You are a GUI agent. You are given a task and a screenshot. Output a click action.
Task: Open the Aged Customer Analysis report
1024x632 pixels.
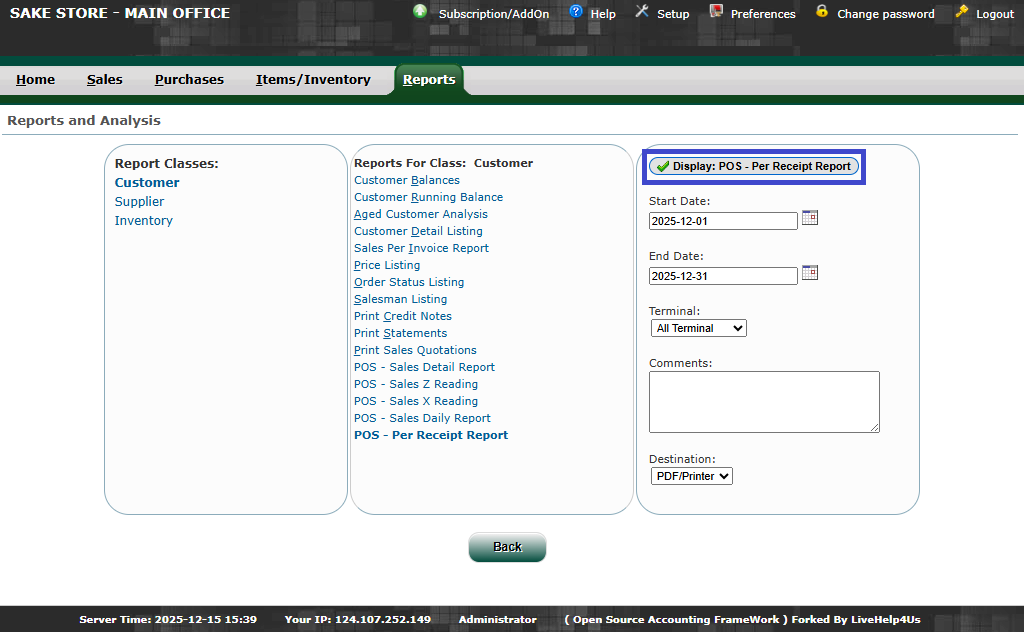pyautogui.click(x=421, y=214)
